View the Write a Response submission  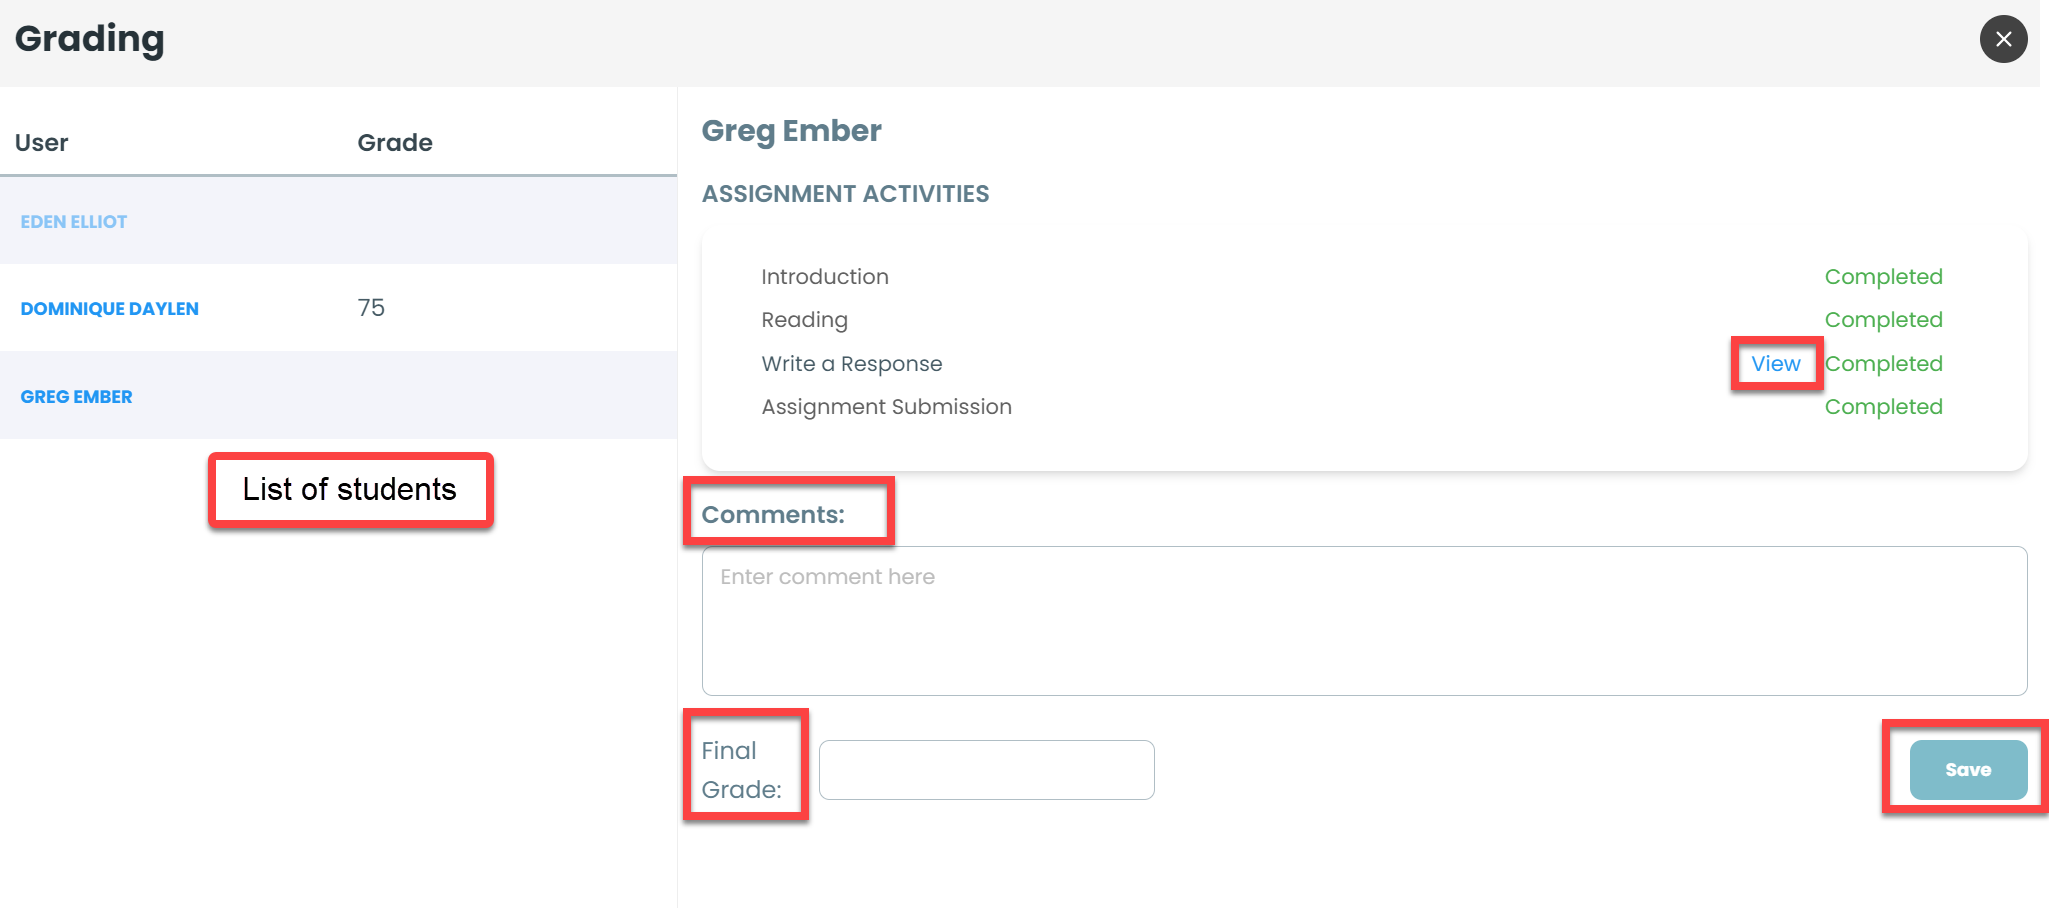pos(1776,364)
